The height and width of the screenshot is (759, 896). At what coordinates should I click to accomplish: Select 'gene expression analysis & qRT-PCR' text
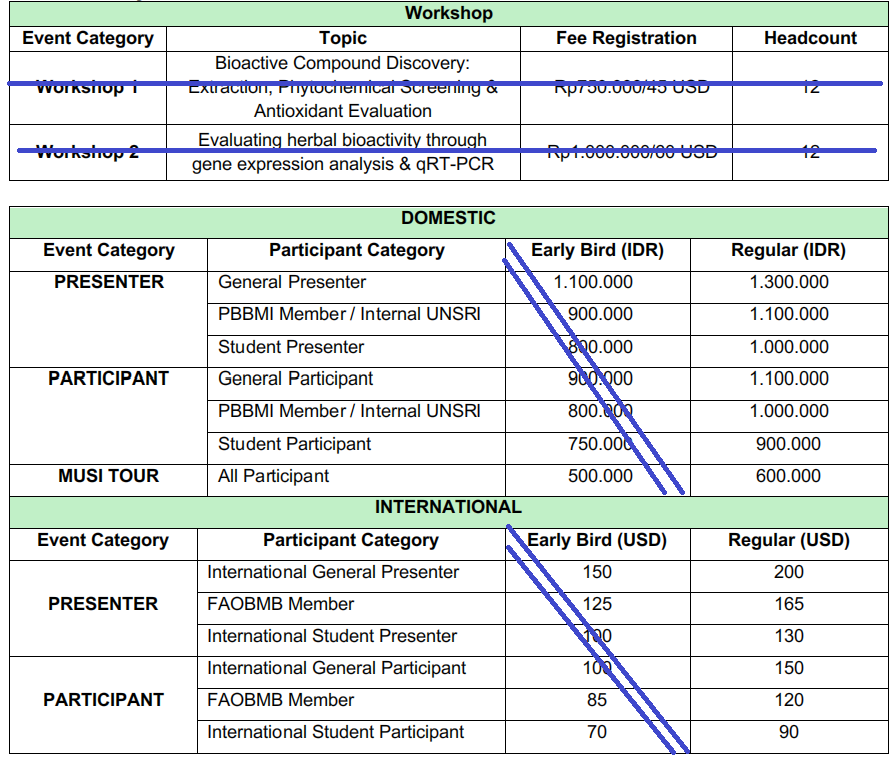click(342, 165)
